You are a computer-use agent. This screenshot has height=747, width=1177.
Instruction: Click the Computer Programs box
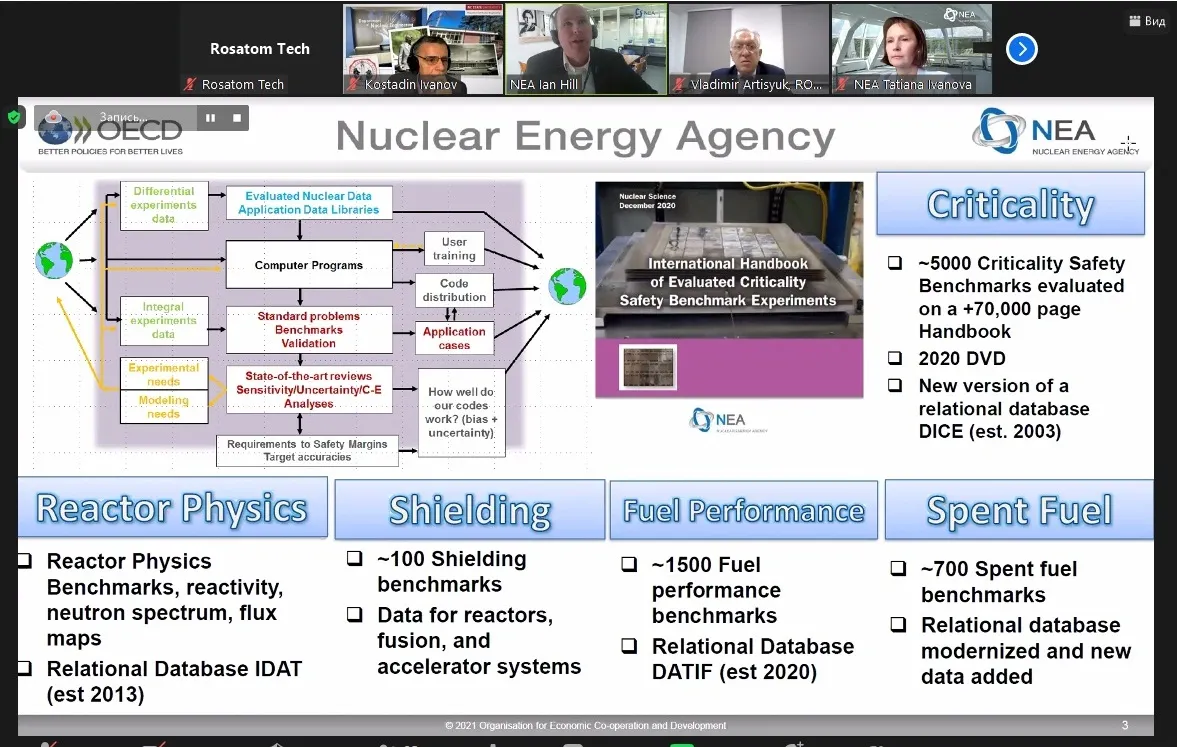pos(309,265)
